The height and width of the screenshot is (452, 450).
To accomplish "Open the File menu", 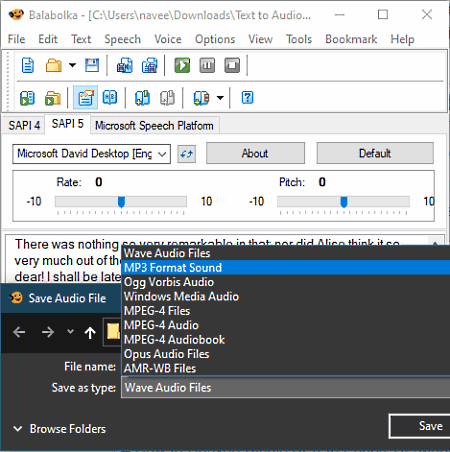I will (16, 39).
